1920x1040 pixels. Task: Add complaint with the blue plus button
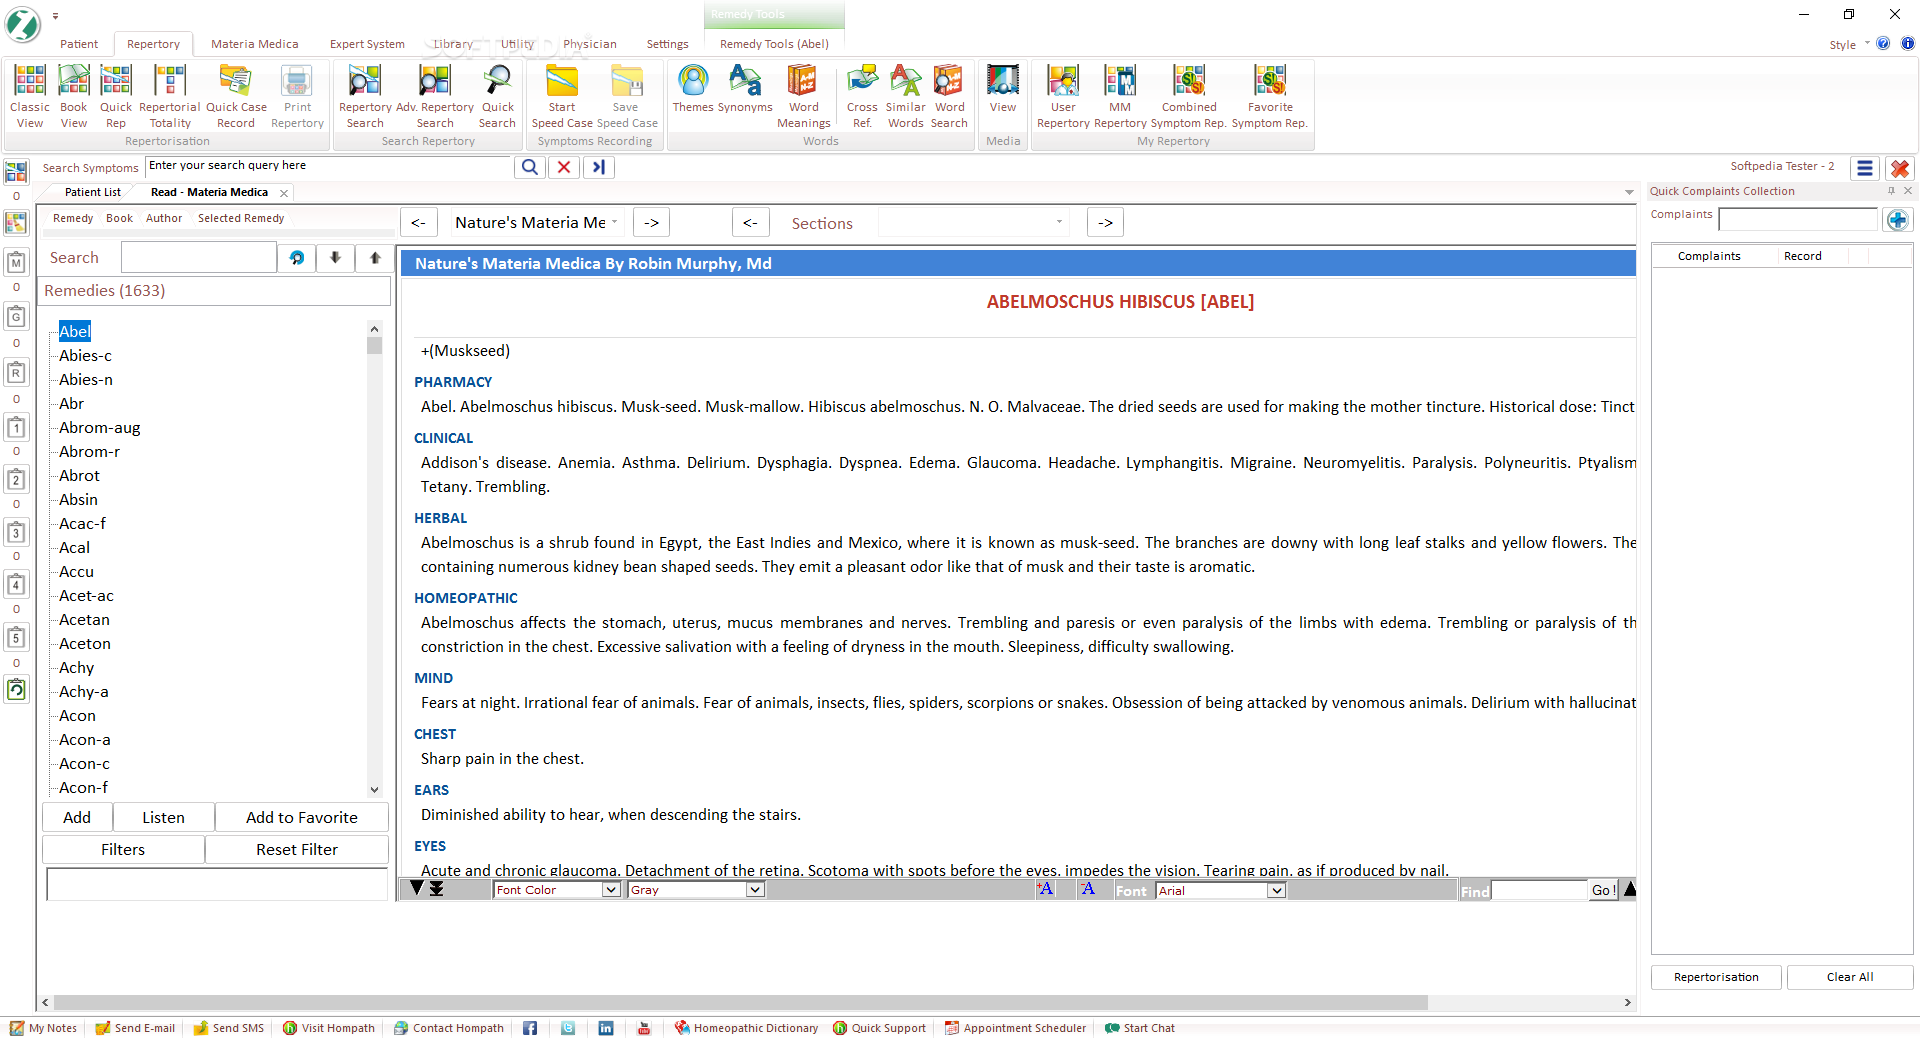pyautogui.click(x=1898, y=220)
